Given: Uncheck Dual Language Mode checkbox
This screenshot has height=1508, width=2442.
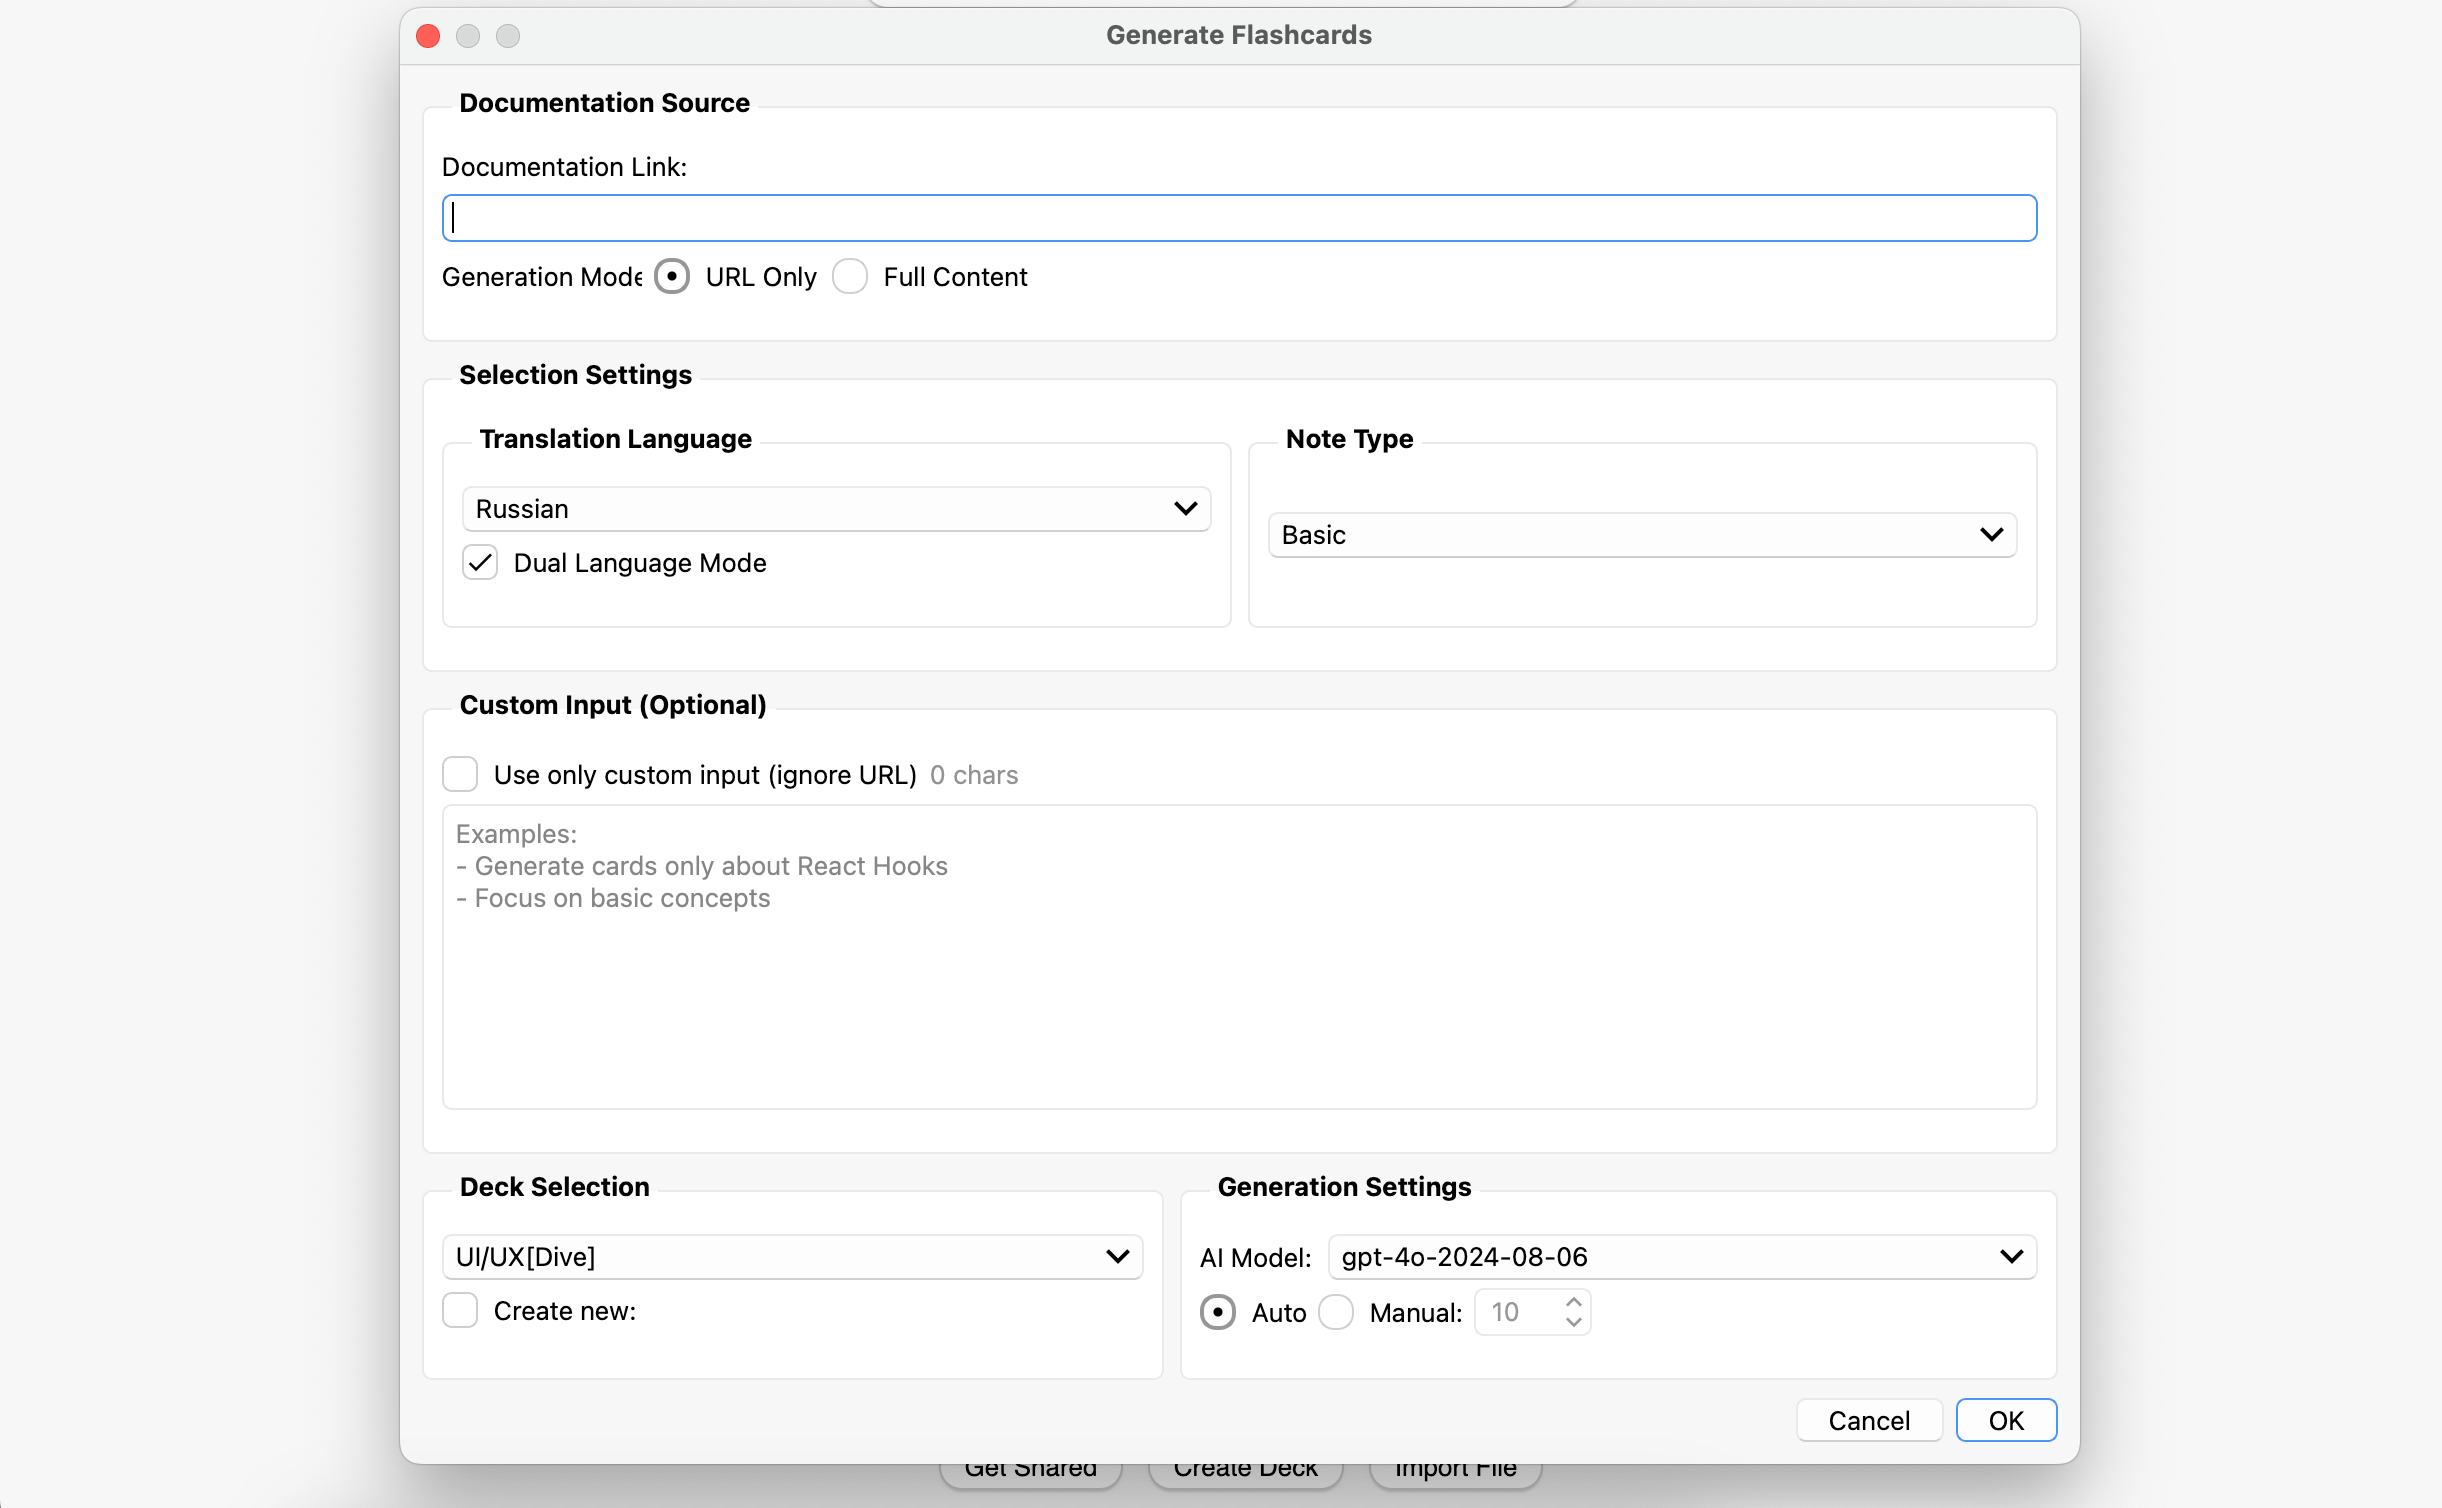Looking at the screenshot, I should [x=480, y=563].
